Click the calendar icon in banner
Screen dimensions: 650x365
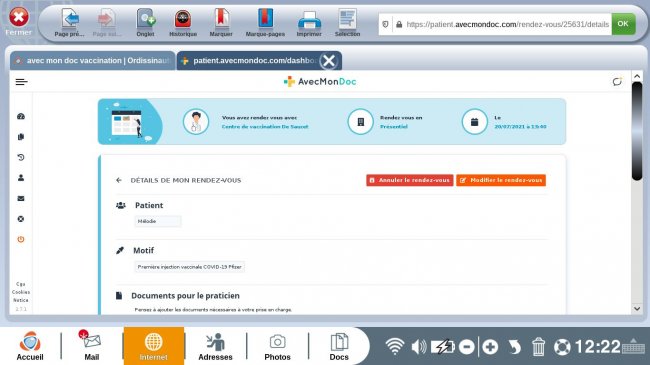pyautogui.click(x=475, y=122)
